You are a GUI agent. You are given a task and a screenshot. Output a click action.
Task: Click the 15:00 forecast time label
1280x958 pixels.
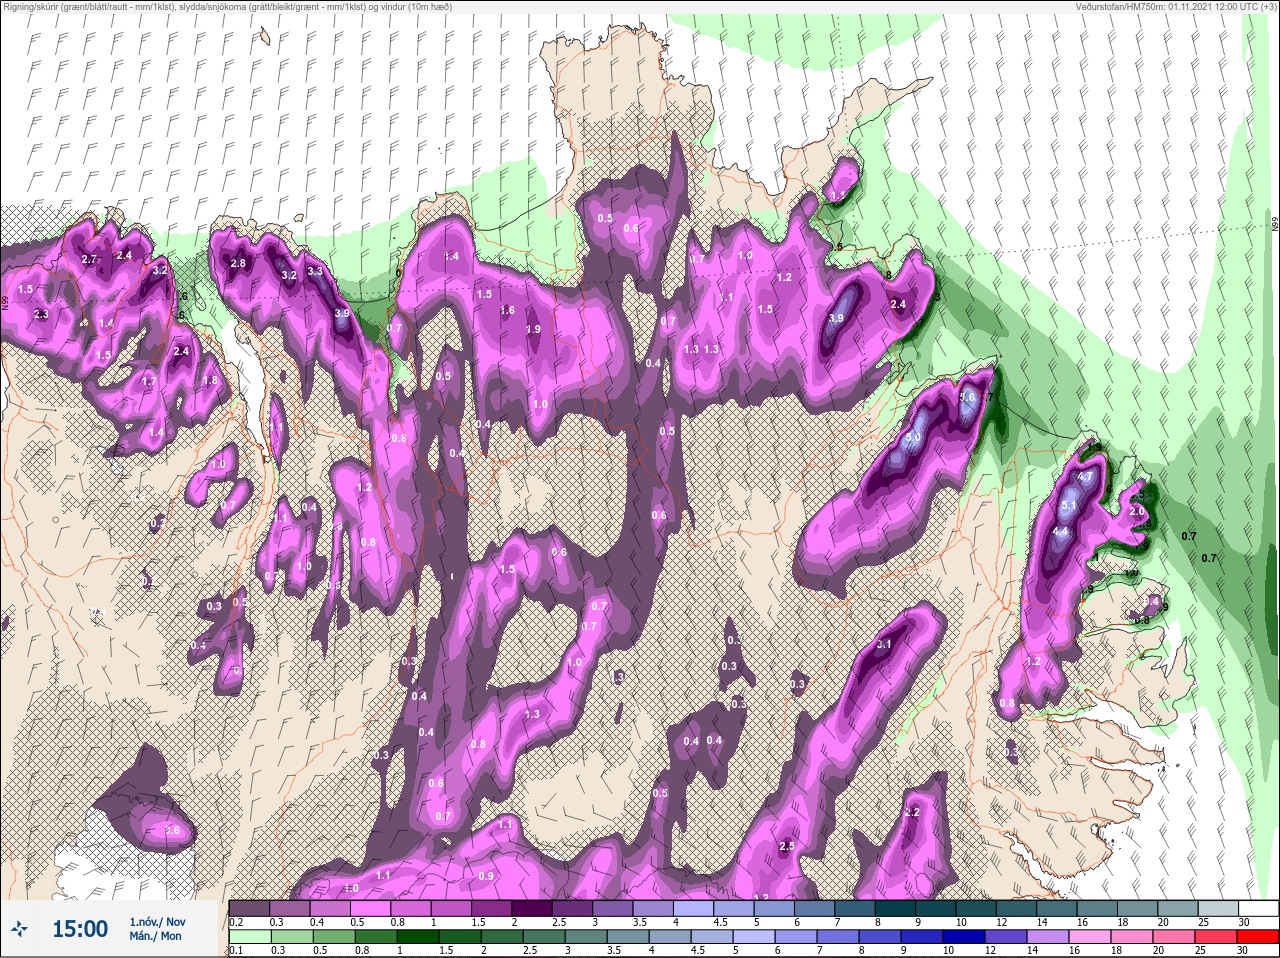80,929
